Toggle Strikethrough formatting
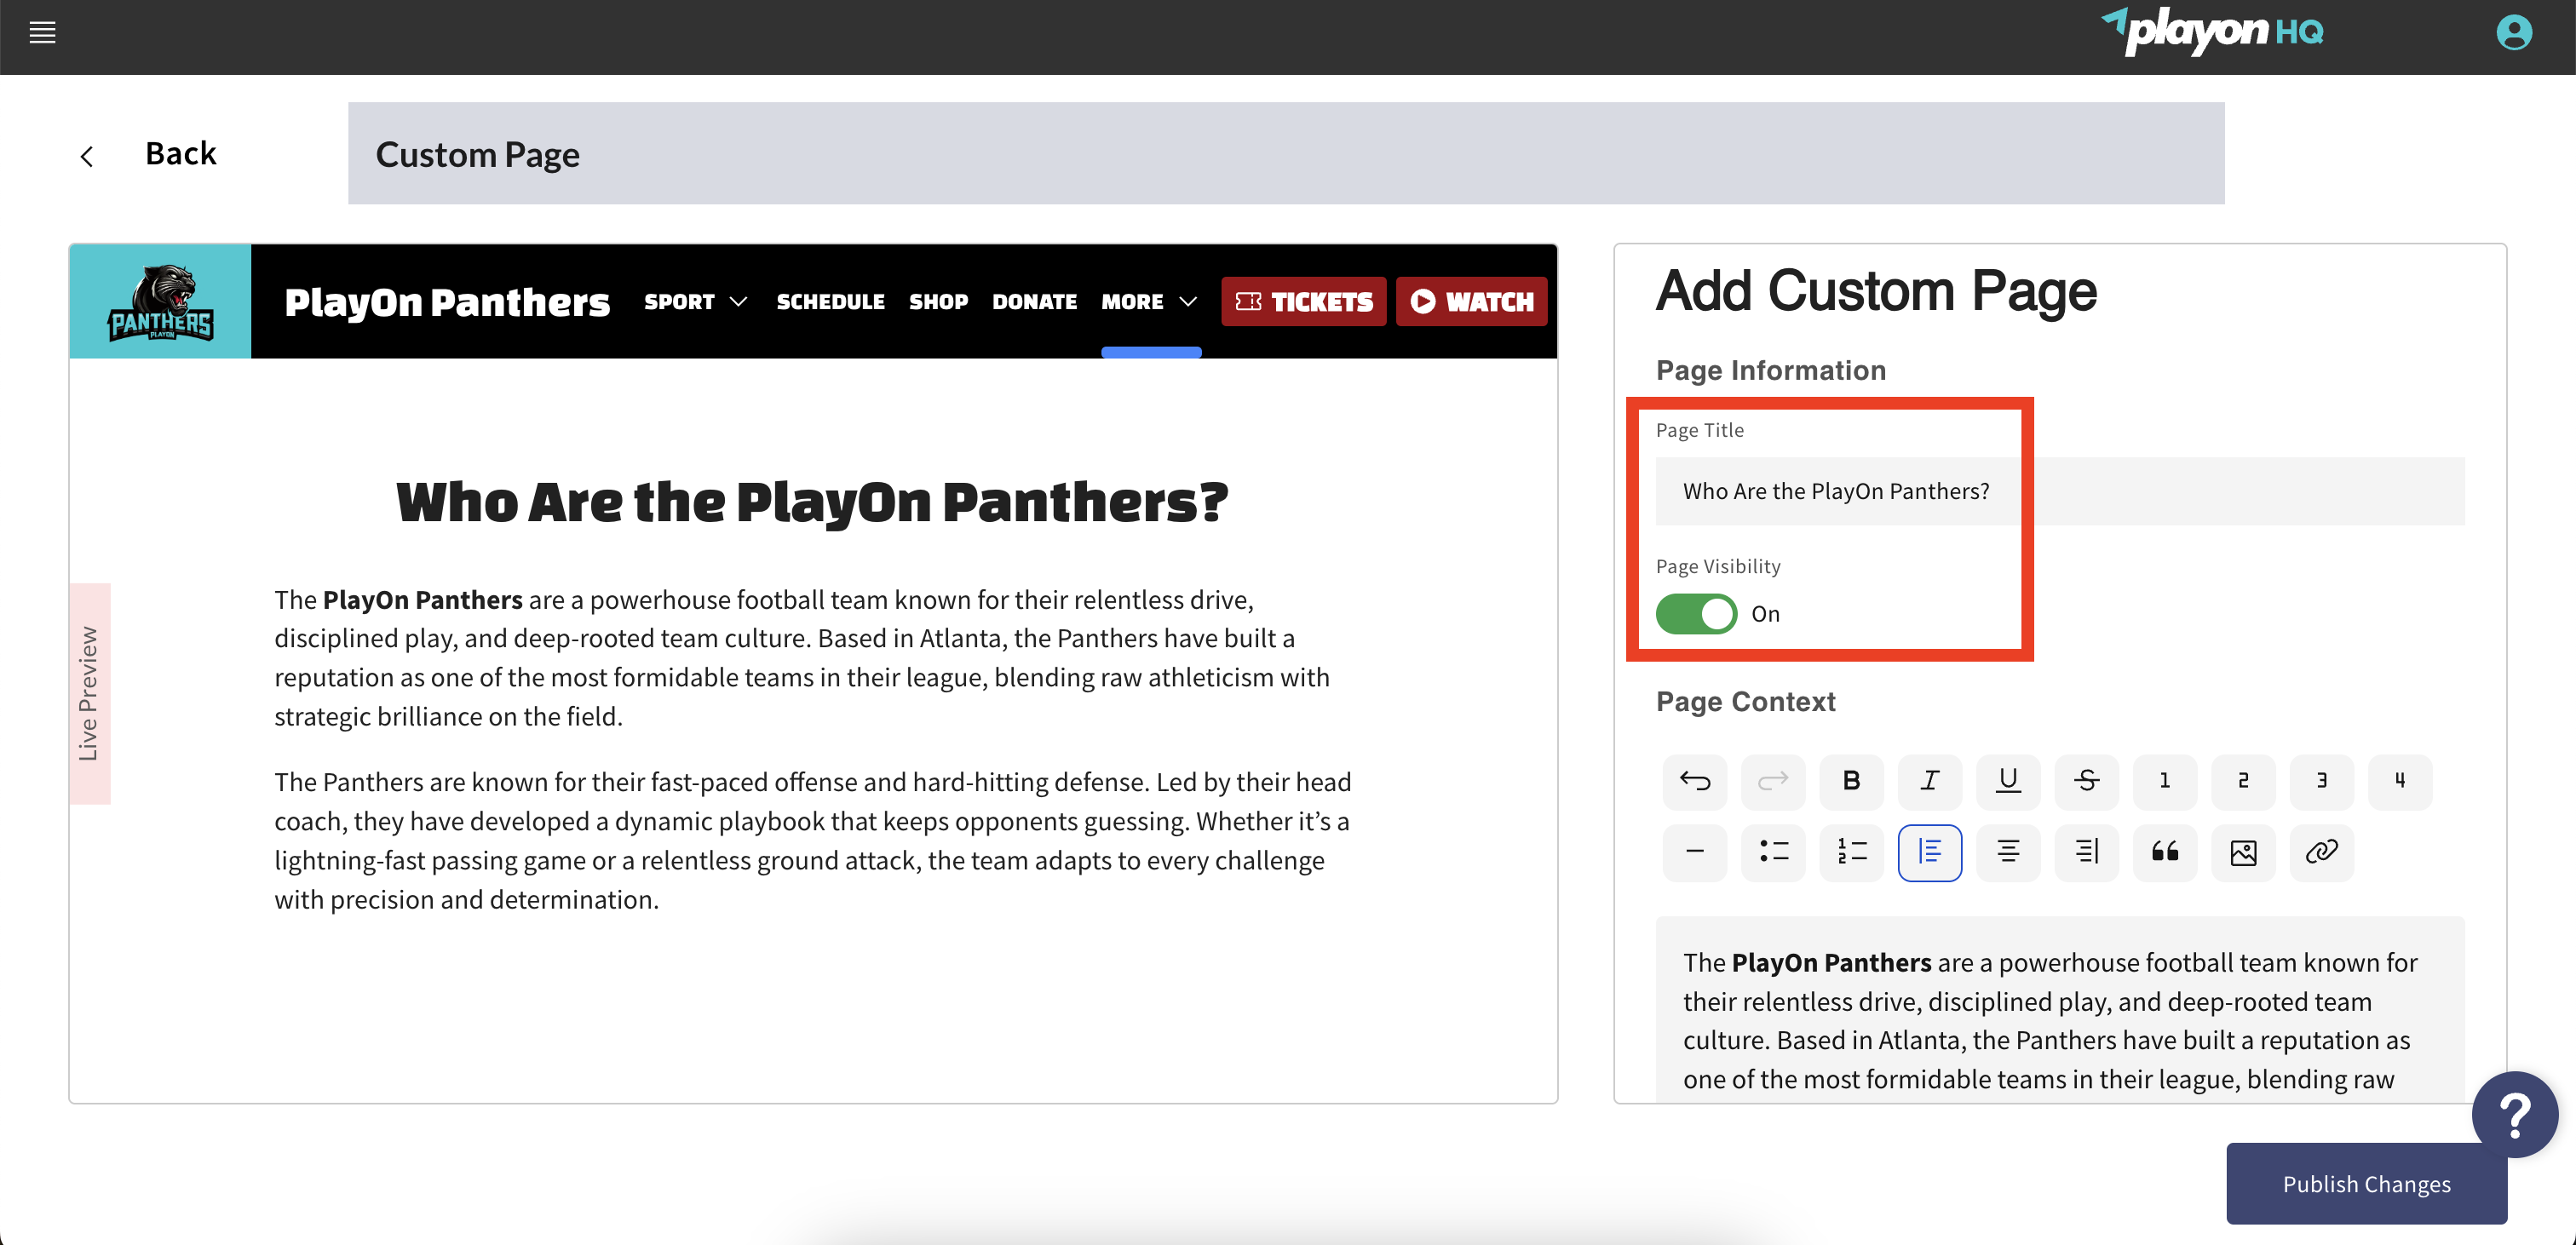 pyautogui.click(x=2086, y=781)
